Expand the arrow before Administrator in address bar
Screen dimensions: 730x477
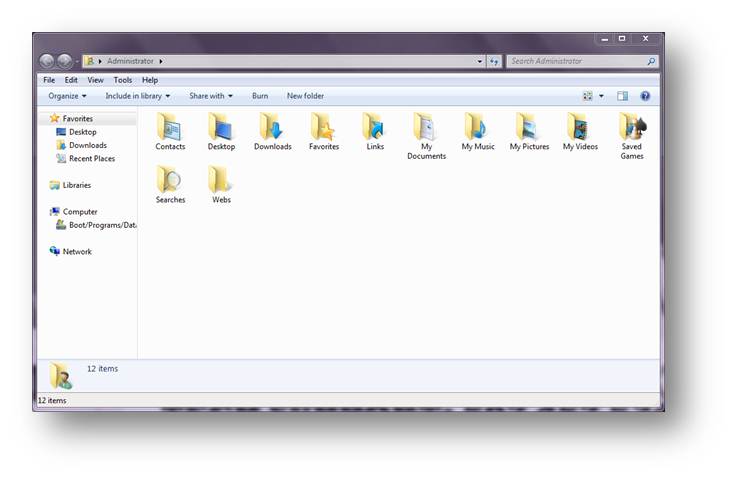(100, 61)
